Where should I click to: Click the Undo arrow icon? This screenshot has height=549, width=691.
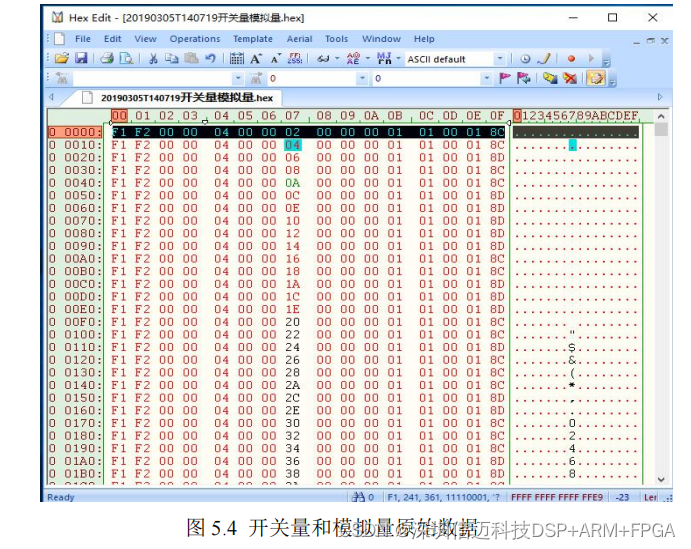coord(211,59)
